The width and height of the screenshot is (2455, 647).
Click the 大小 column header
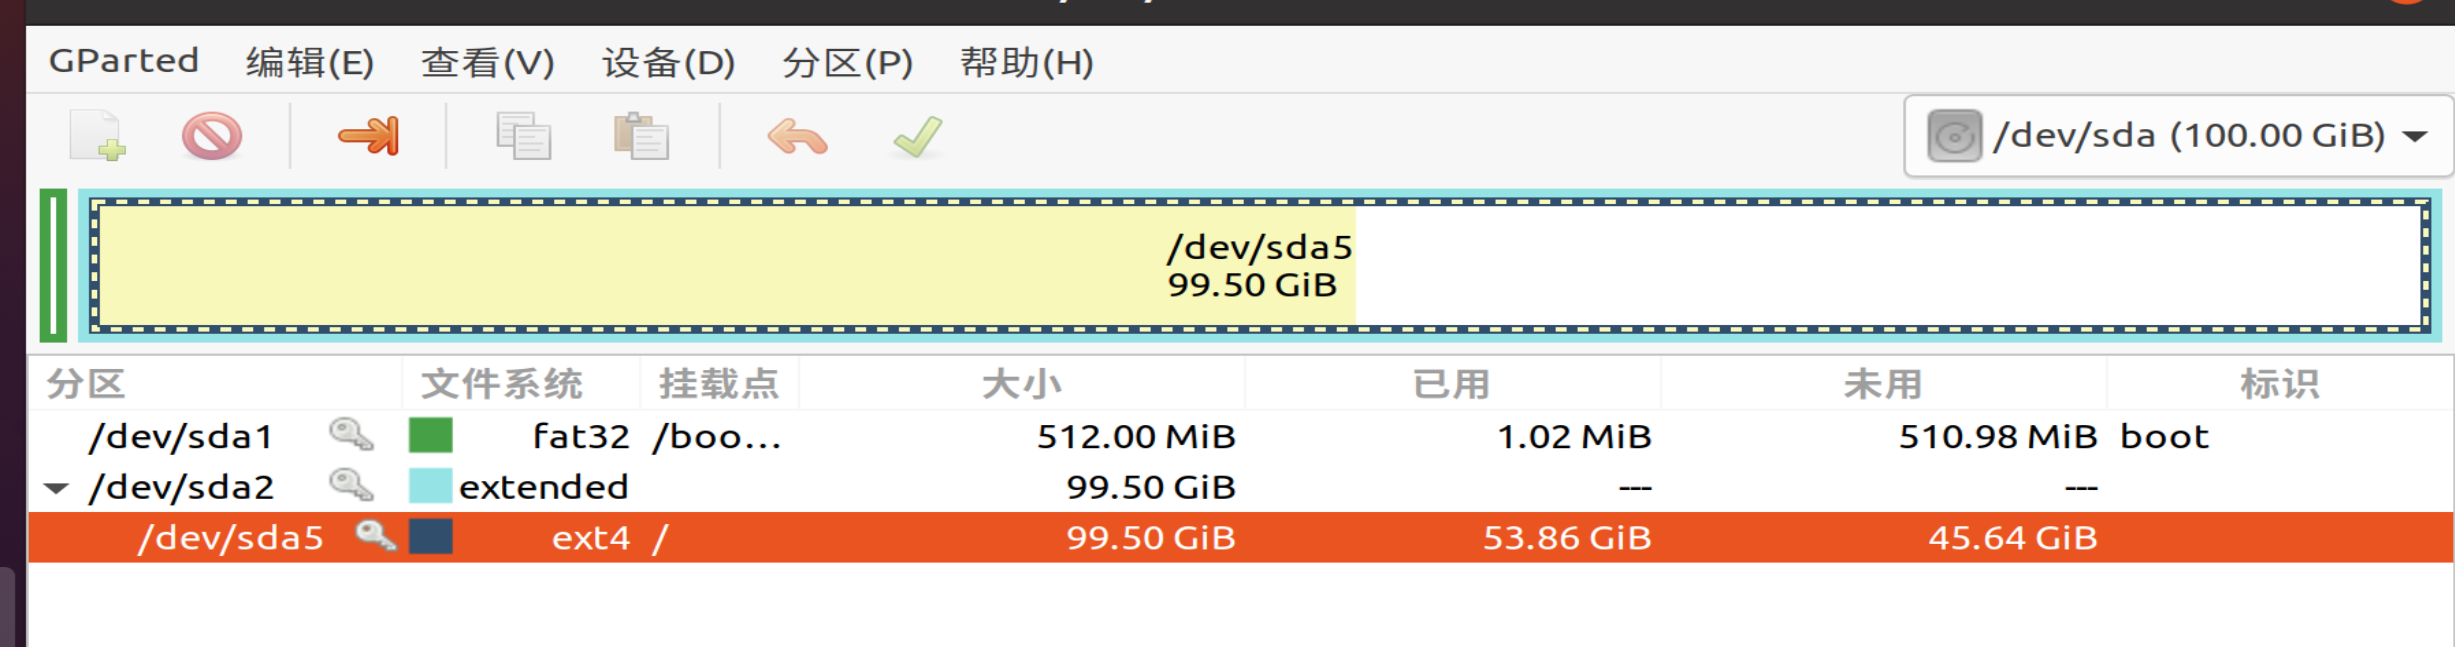[1022, 384]
